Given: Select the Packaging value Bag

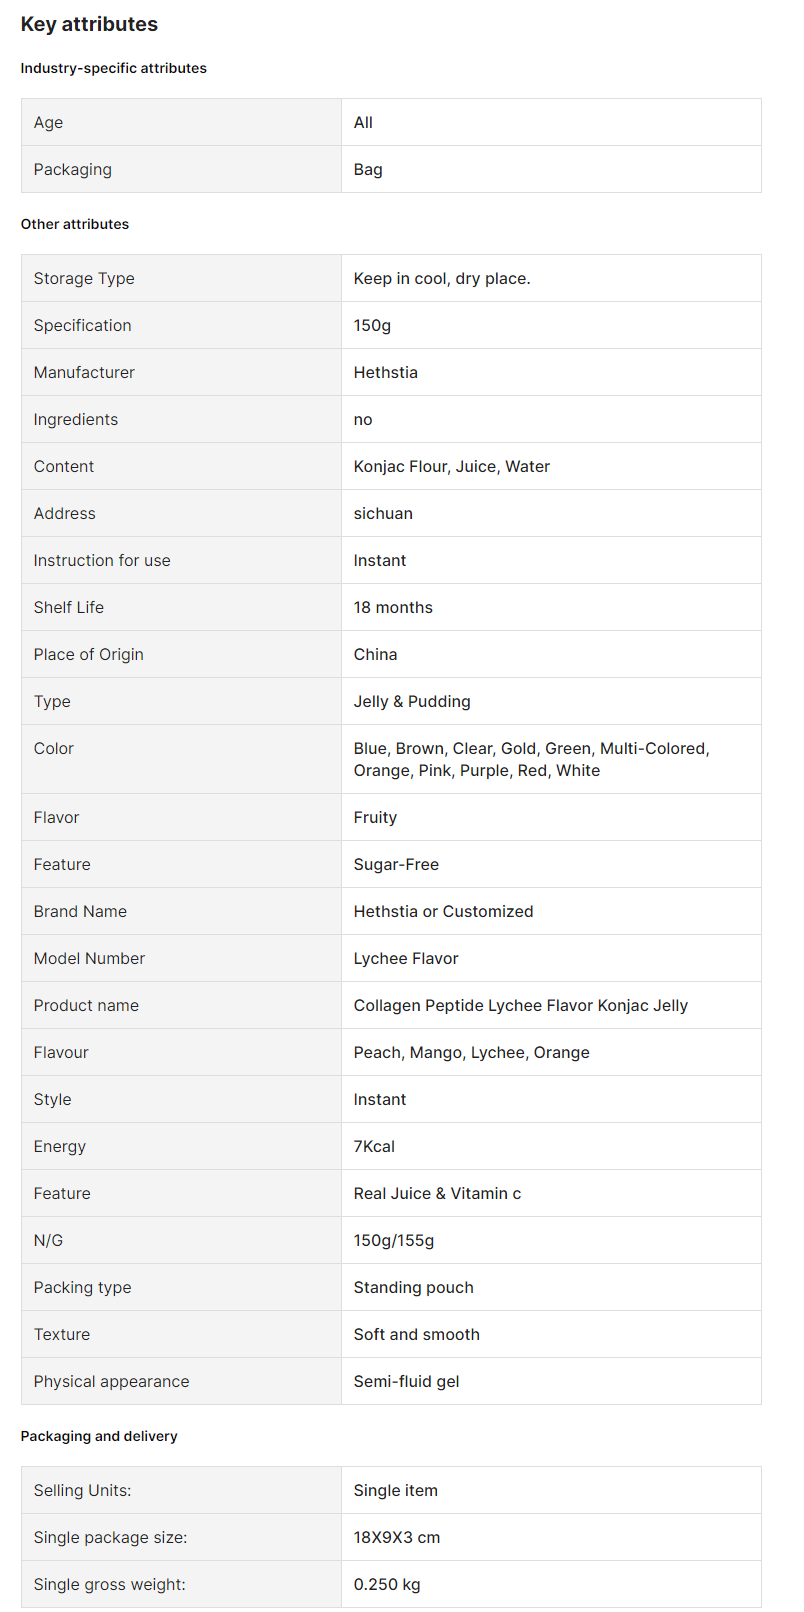Looking at the screenshot, I should tap(368, 170).
